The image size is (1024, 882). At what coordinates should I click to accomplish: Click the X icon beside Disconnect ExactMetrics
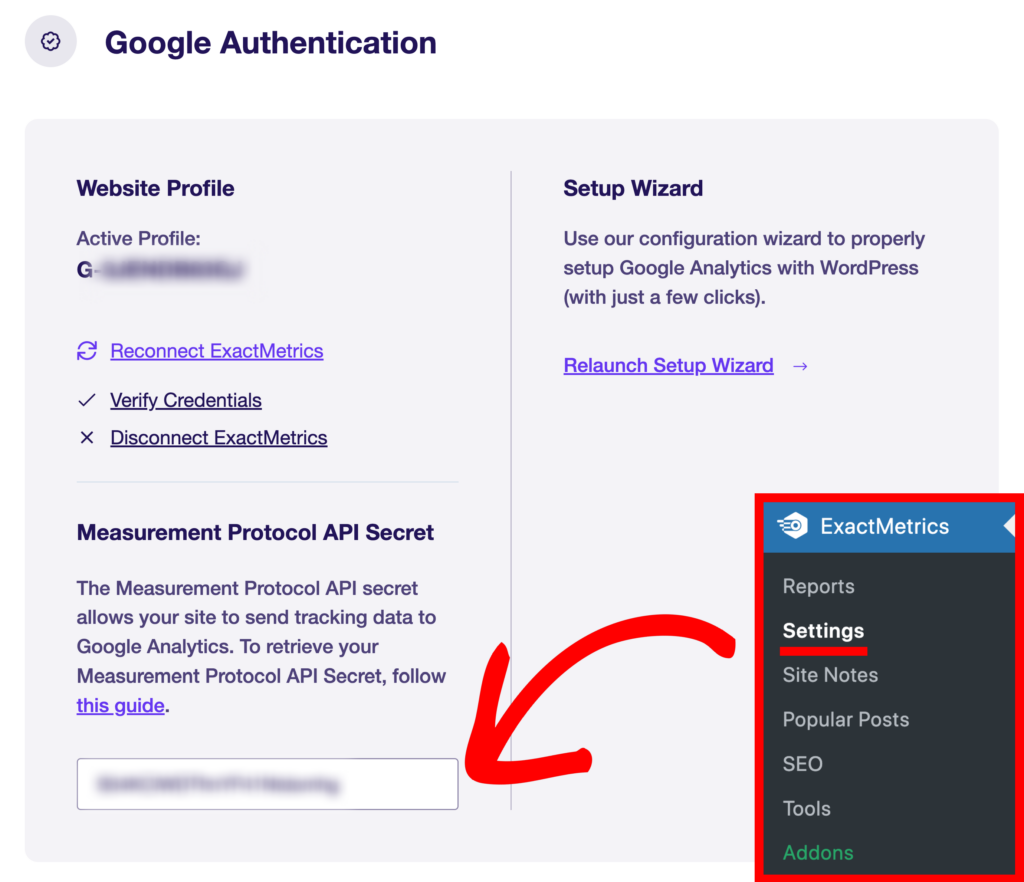click(x=87, y=437)
